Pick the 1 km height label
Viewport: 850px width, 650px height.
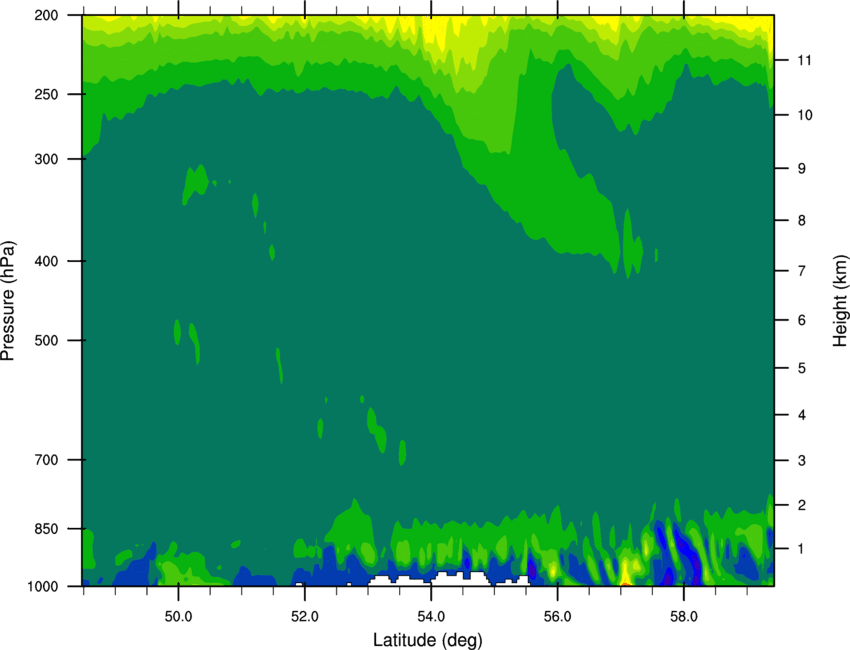pyautogui.click(x=802, y=549)
